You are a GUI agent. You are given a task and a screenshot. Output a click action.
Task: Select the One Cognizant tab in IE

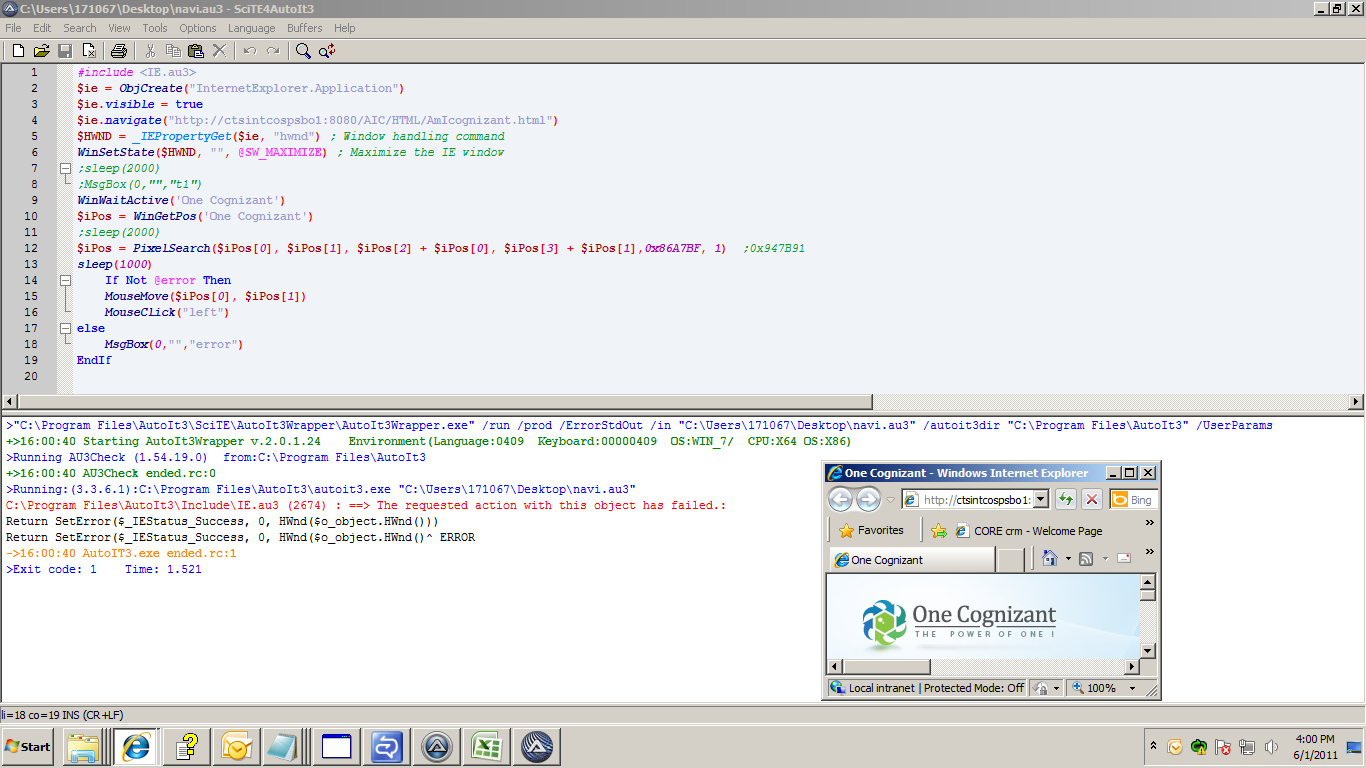pos(911,560)
